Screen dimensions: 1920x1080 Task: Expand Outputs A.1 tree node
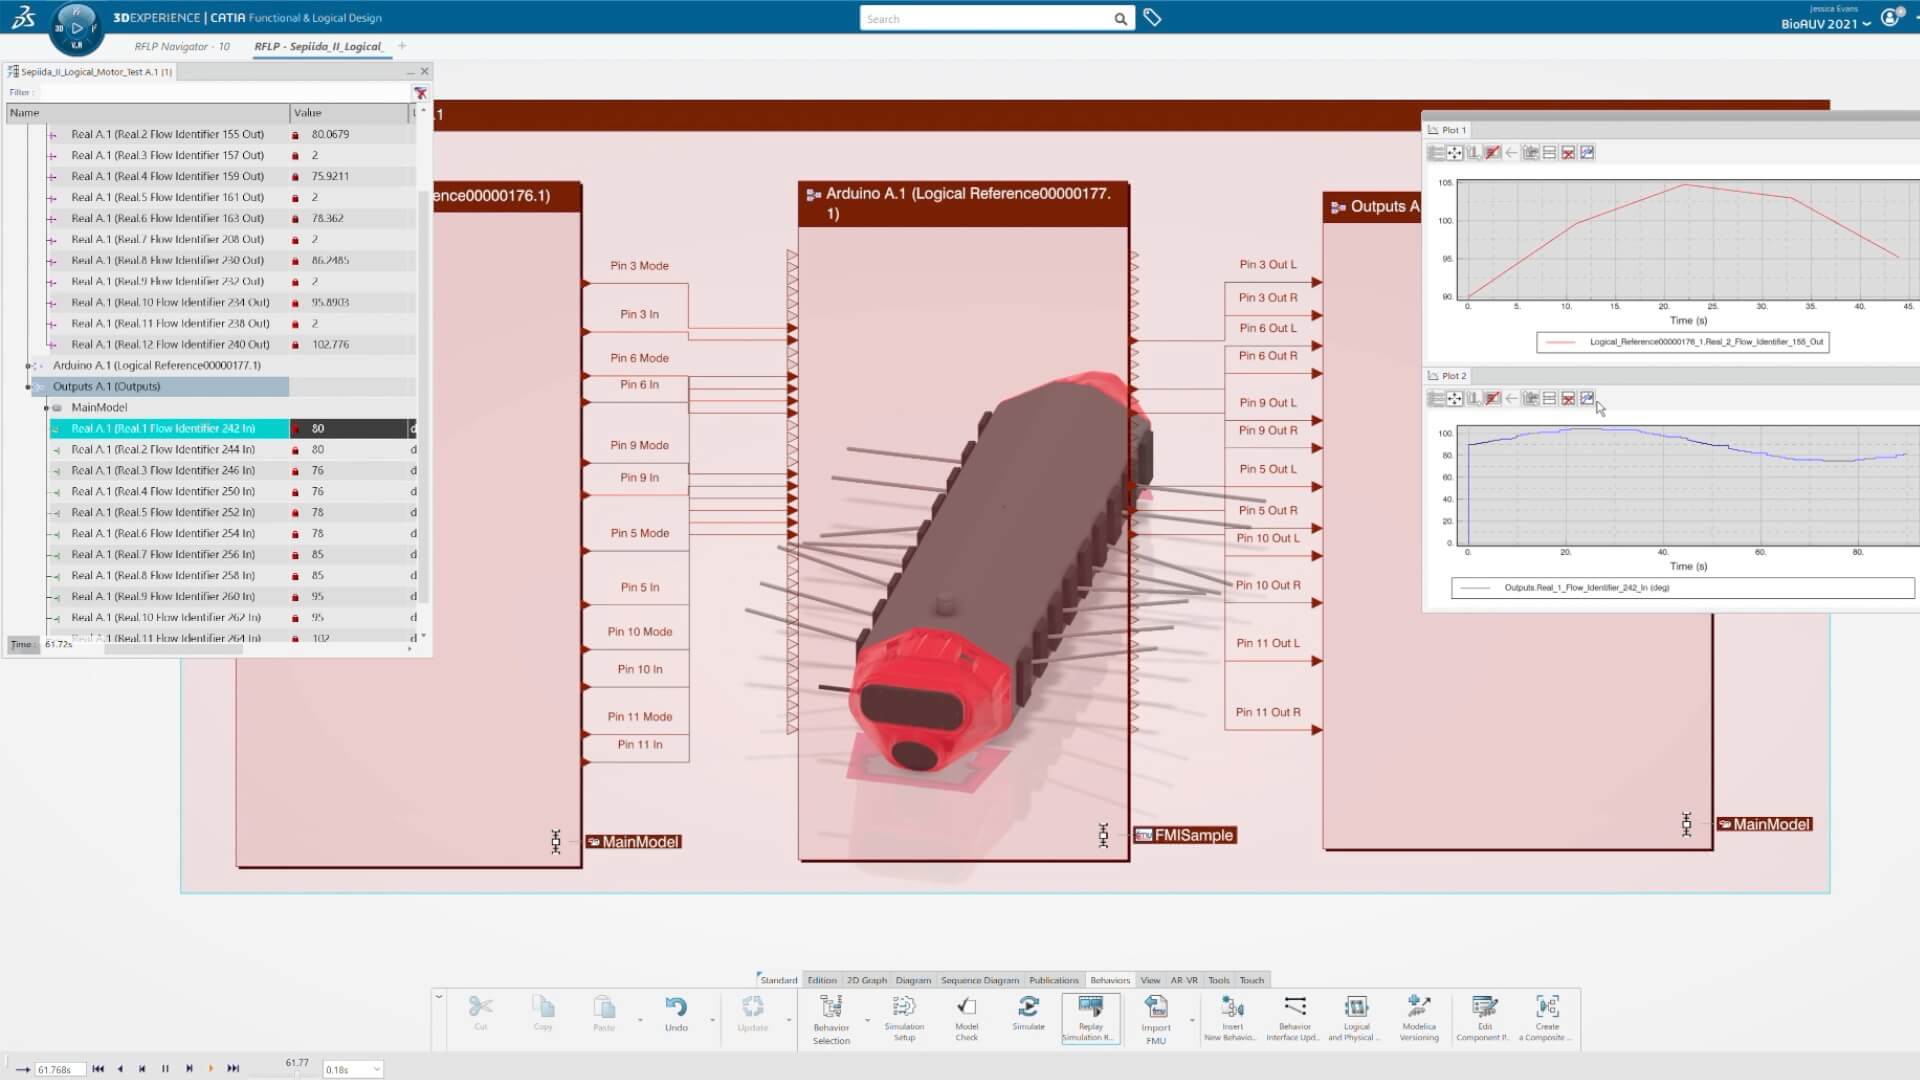[x=29, y=386]
